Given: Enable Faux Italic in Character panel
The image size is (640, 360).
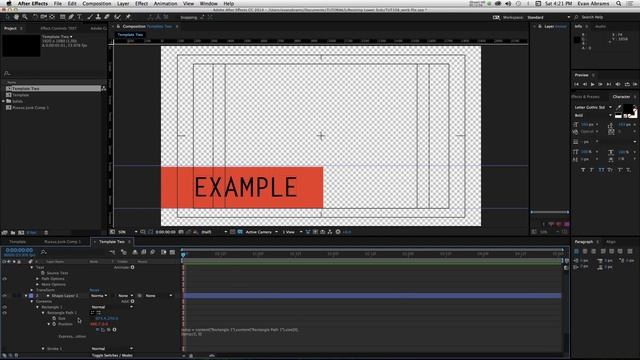Looking at the screenshot, I should (x=591, y=170).
